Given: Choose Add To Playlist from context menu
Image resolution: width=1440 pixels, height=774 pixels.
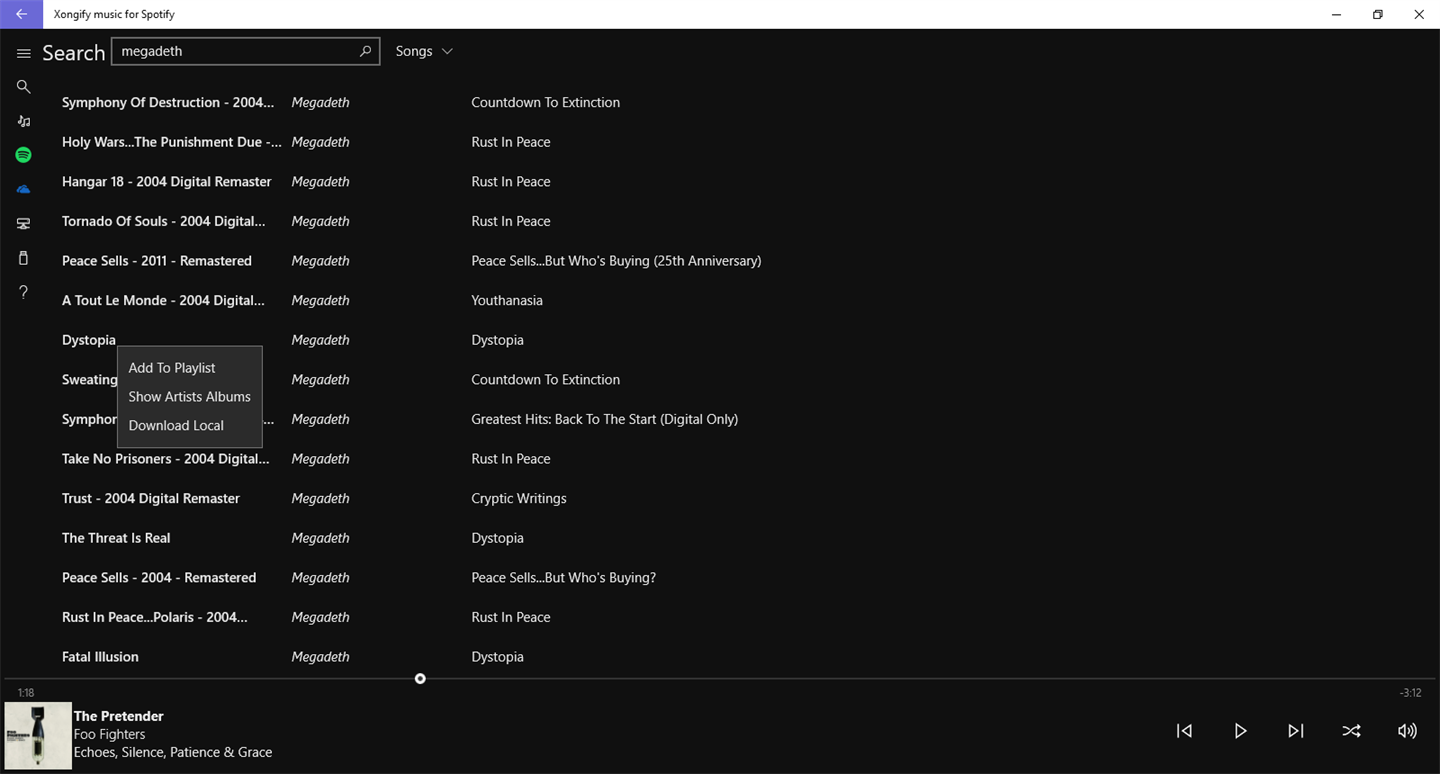Looking at the screenshot, I should 172,368.
